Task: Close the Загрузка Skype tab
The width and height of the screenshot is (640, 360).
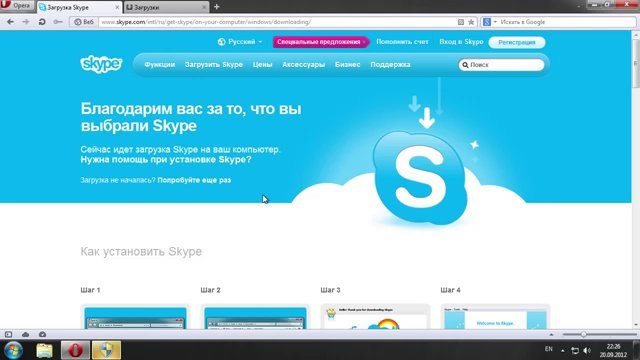Action: 117,7
